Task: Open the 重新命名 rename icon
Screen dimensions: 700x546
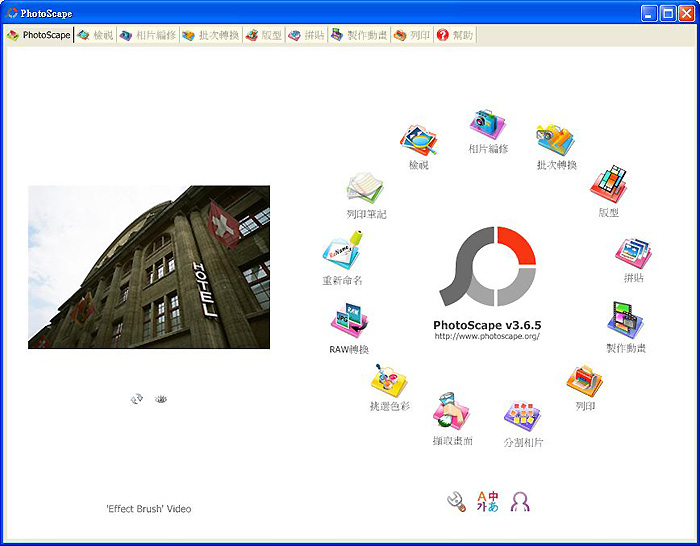Action: tap(342, 250)
